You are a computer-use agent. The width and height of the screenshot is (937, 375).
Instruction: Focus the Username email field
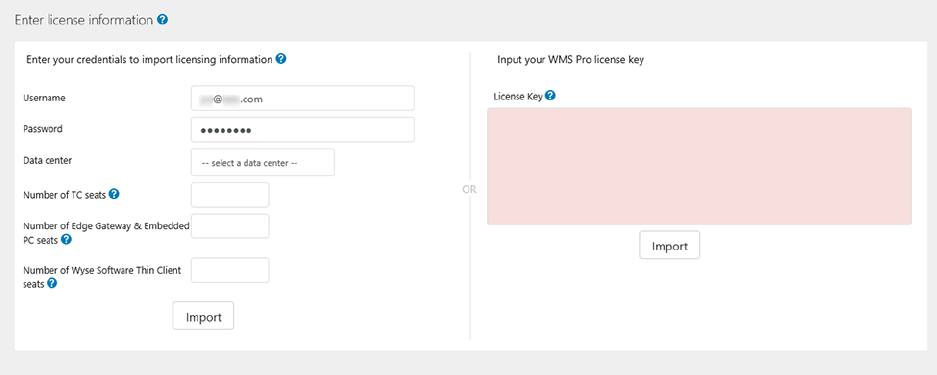click(x=303, y=99)
